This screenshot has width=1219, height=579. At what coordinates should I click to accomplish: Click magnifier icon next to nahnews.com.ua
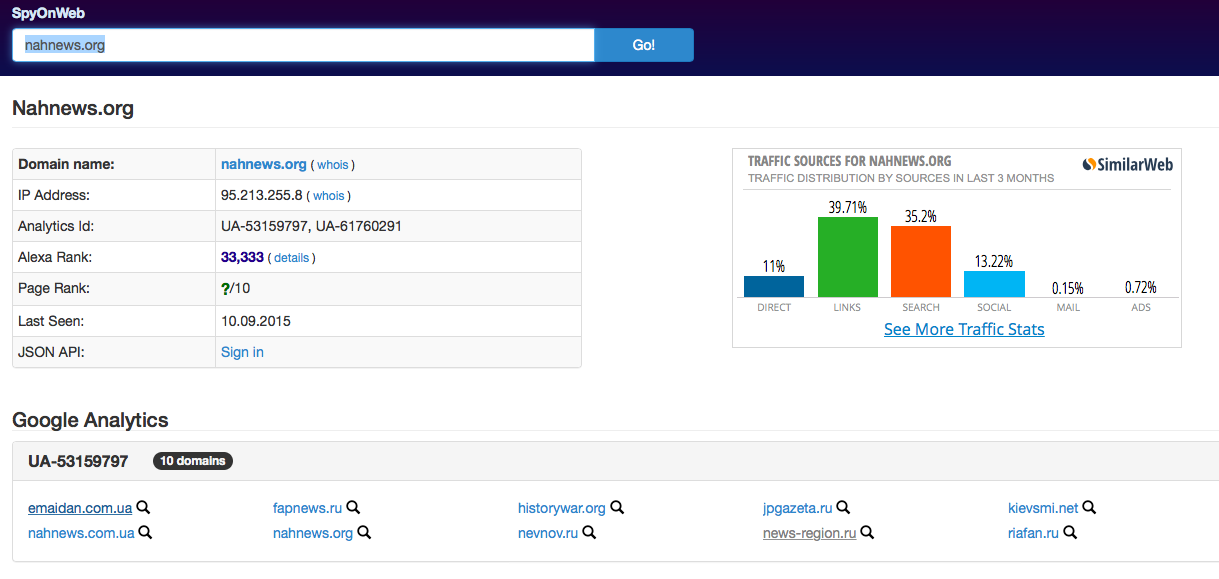point(145,533)
